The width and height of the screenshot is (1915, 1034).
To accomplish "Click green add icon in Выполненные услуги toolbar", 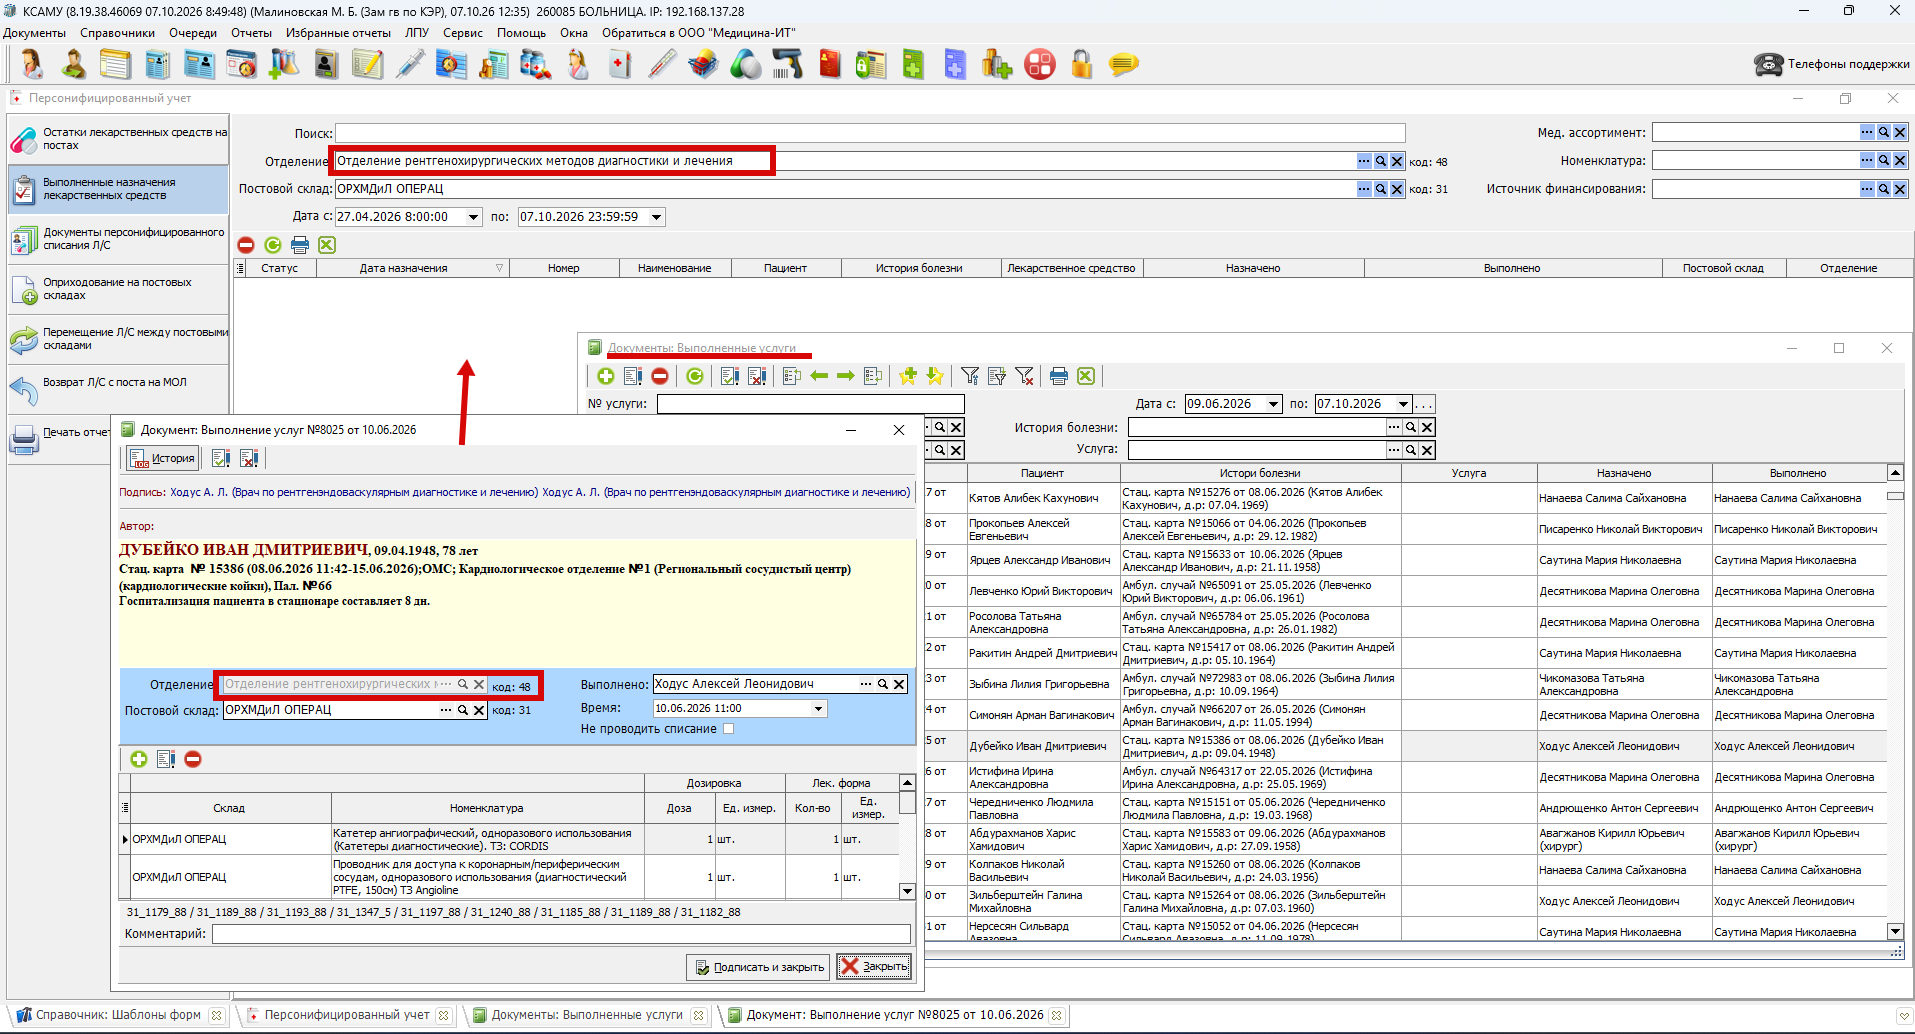I will 606,376.
